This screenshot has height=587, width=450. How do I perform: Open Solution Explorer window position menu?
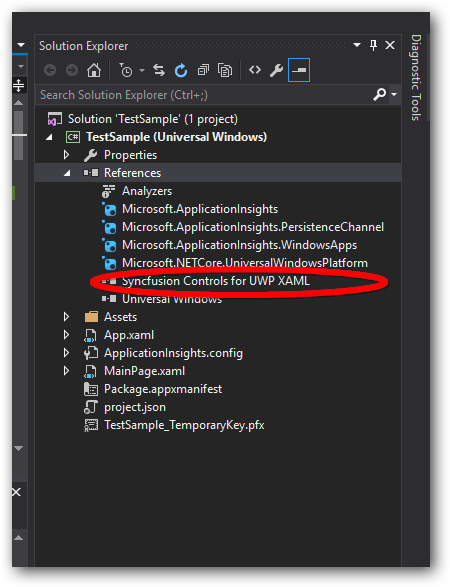357,45
